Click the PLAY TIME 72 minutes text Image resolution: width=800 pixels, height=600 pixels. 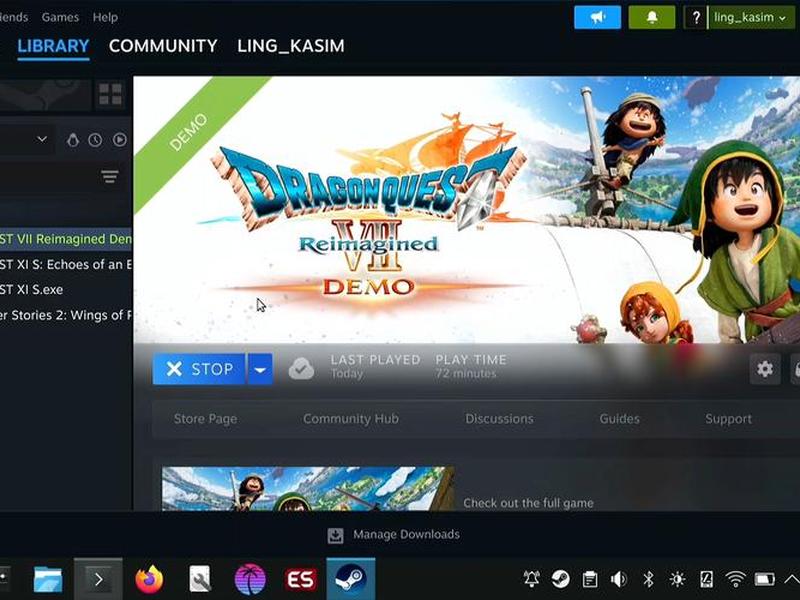pos(471,366)
